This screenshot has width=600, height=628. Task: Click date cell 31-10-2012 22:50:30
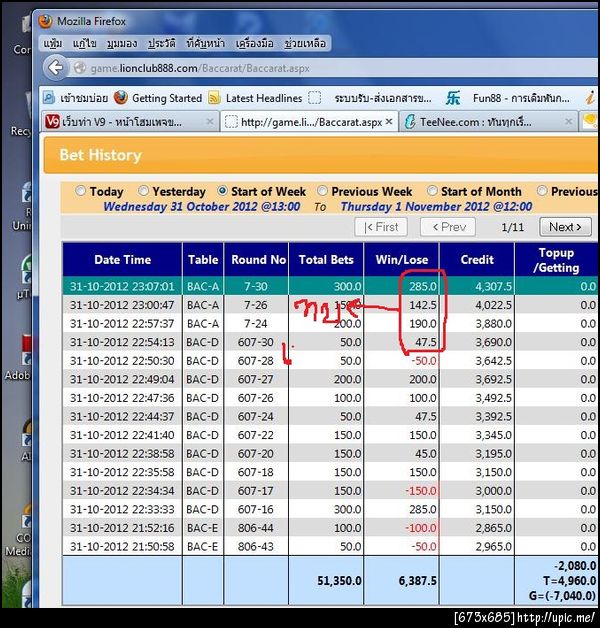[x=122, y=360]
